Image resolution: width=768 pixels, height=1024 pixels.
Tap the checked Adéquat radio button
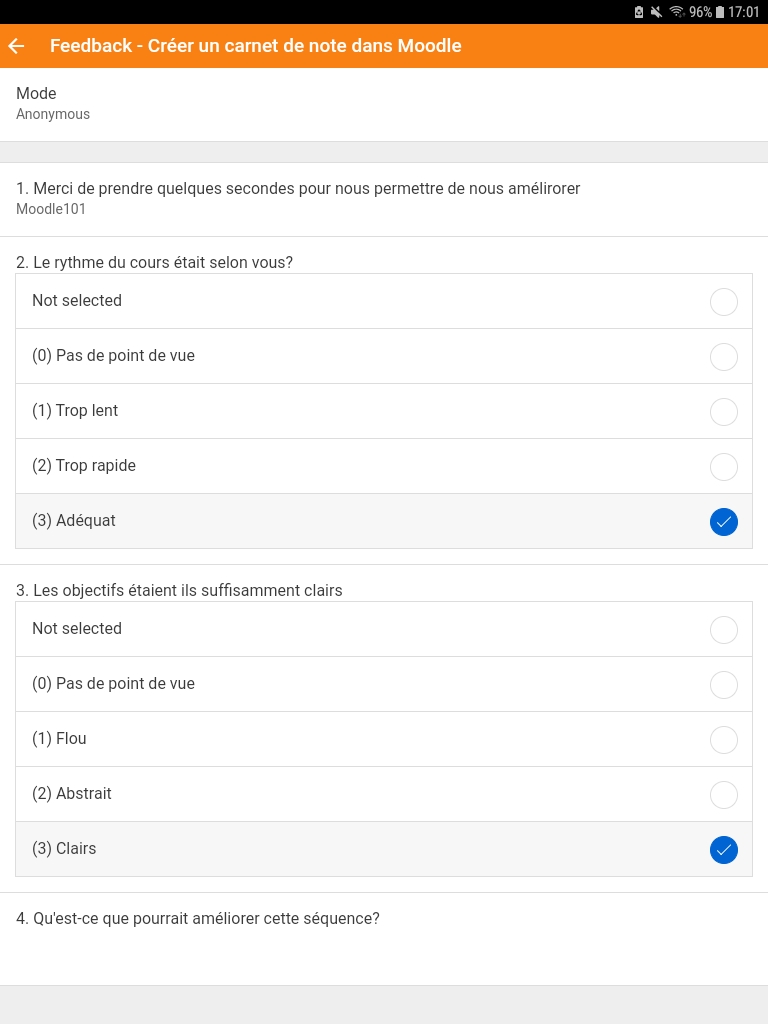[x=724, y=522]
